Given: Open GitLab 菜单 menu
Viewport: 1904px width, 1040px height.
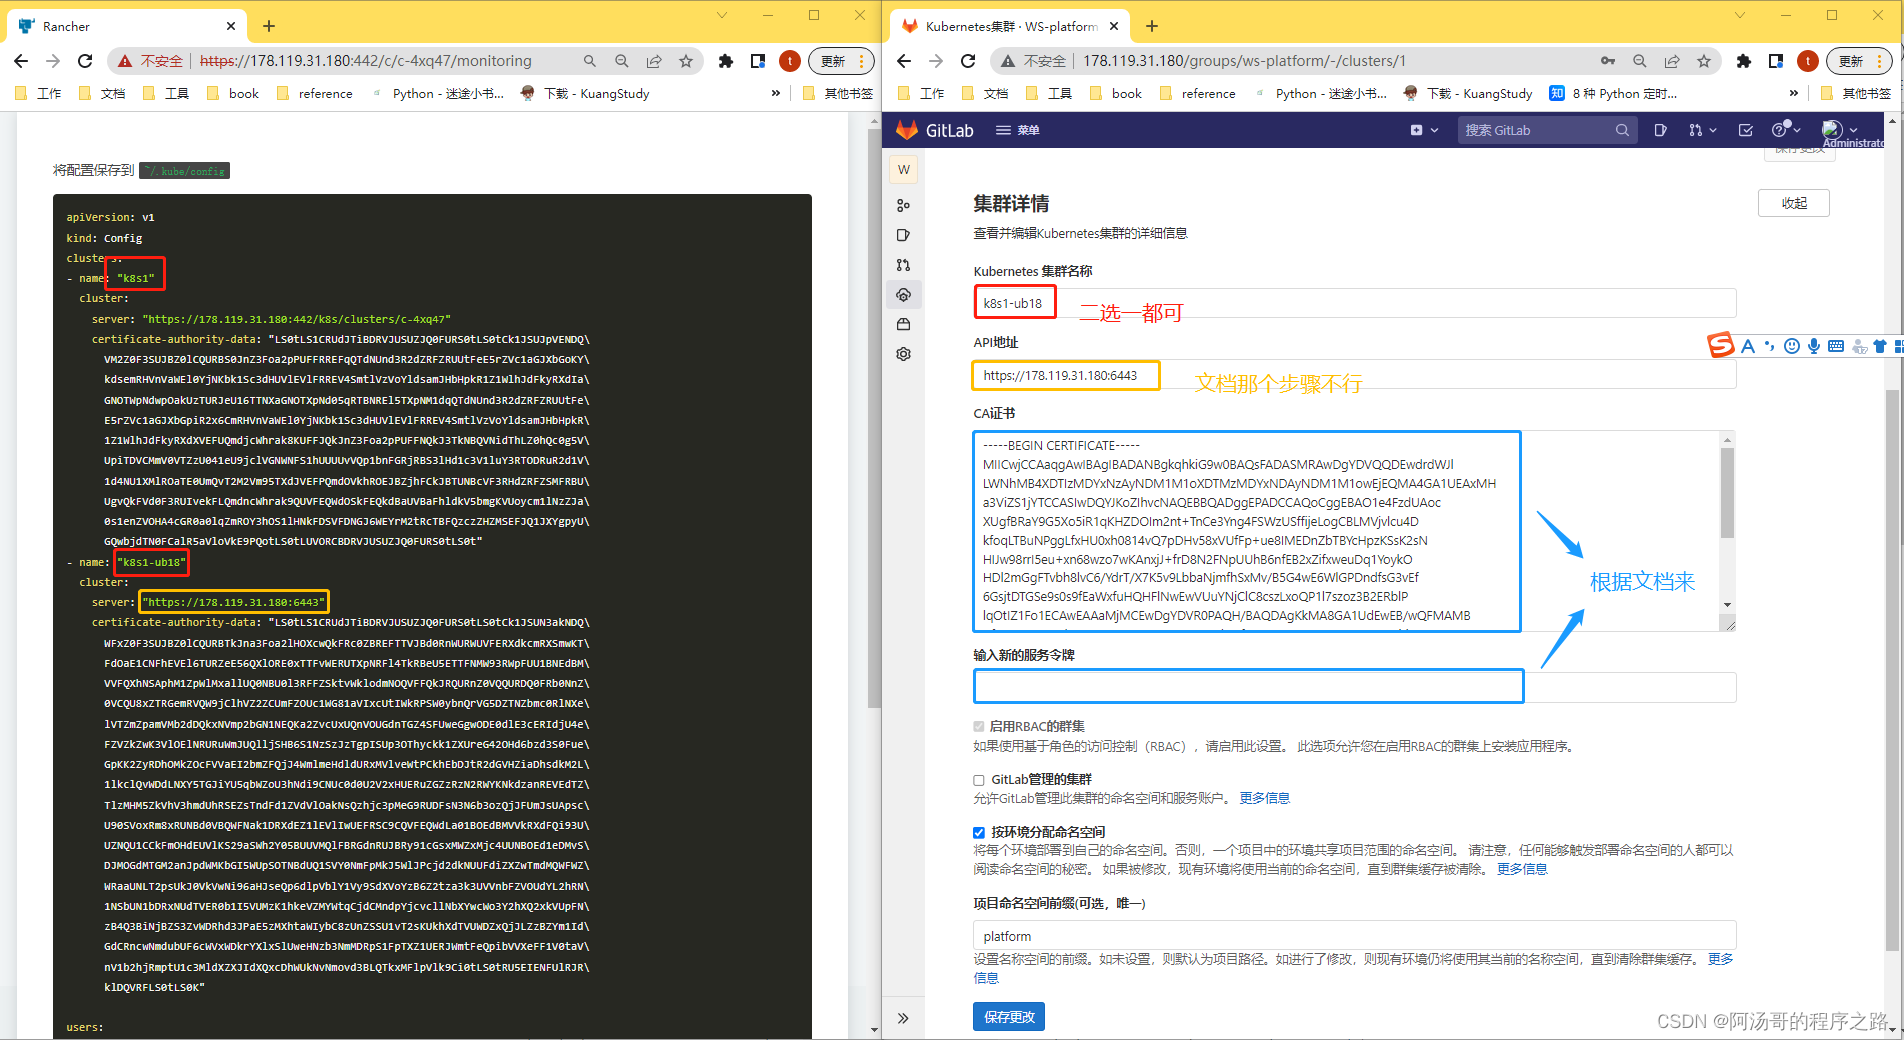Looking at the screenshot, I should click(1018, 130).
